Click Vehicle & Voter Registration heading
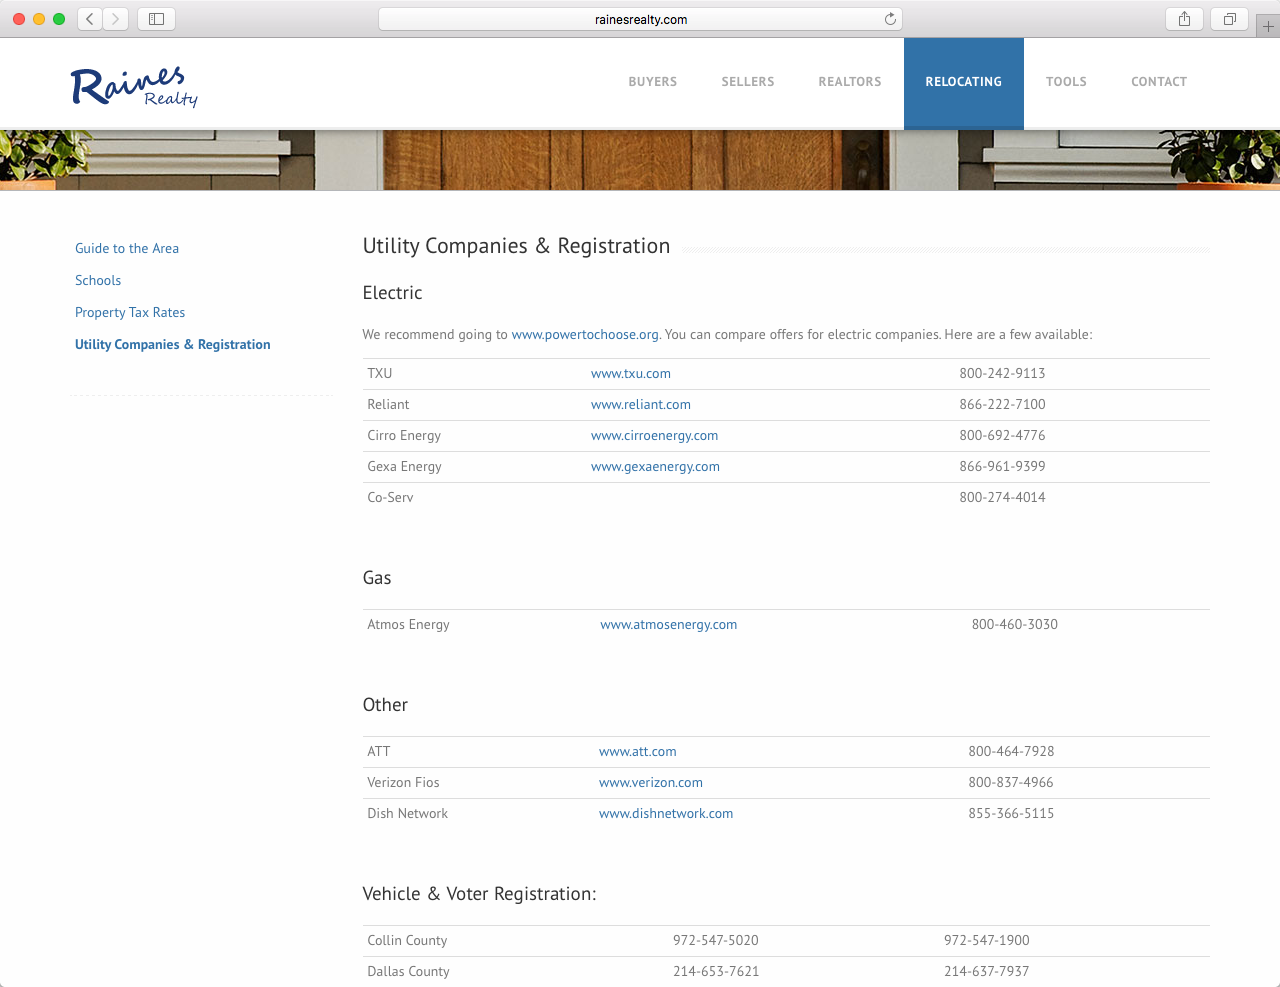 (479, 894)
